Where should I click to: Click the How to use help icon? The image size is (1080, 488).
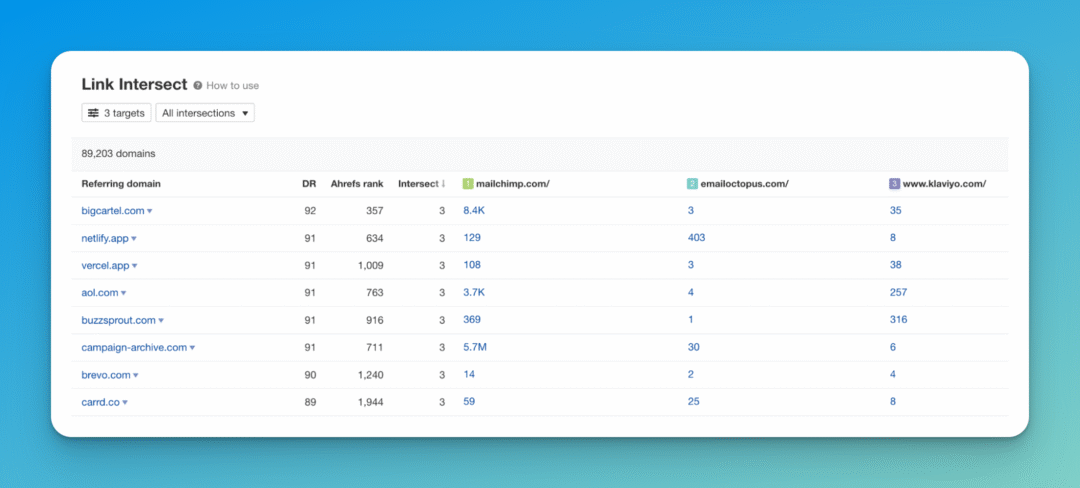(198, 86)
